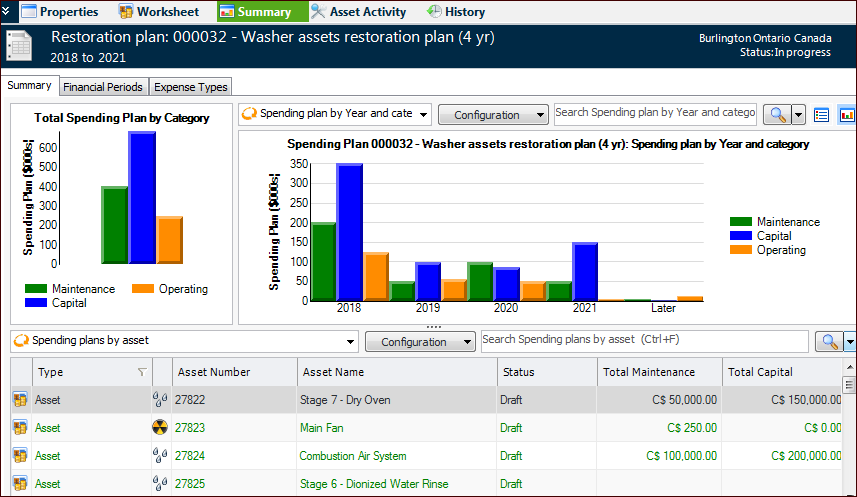Open the History tab

pyautogui.click(x=456, y=12)
